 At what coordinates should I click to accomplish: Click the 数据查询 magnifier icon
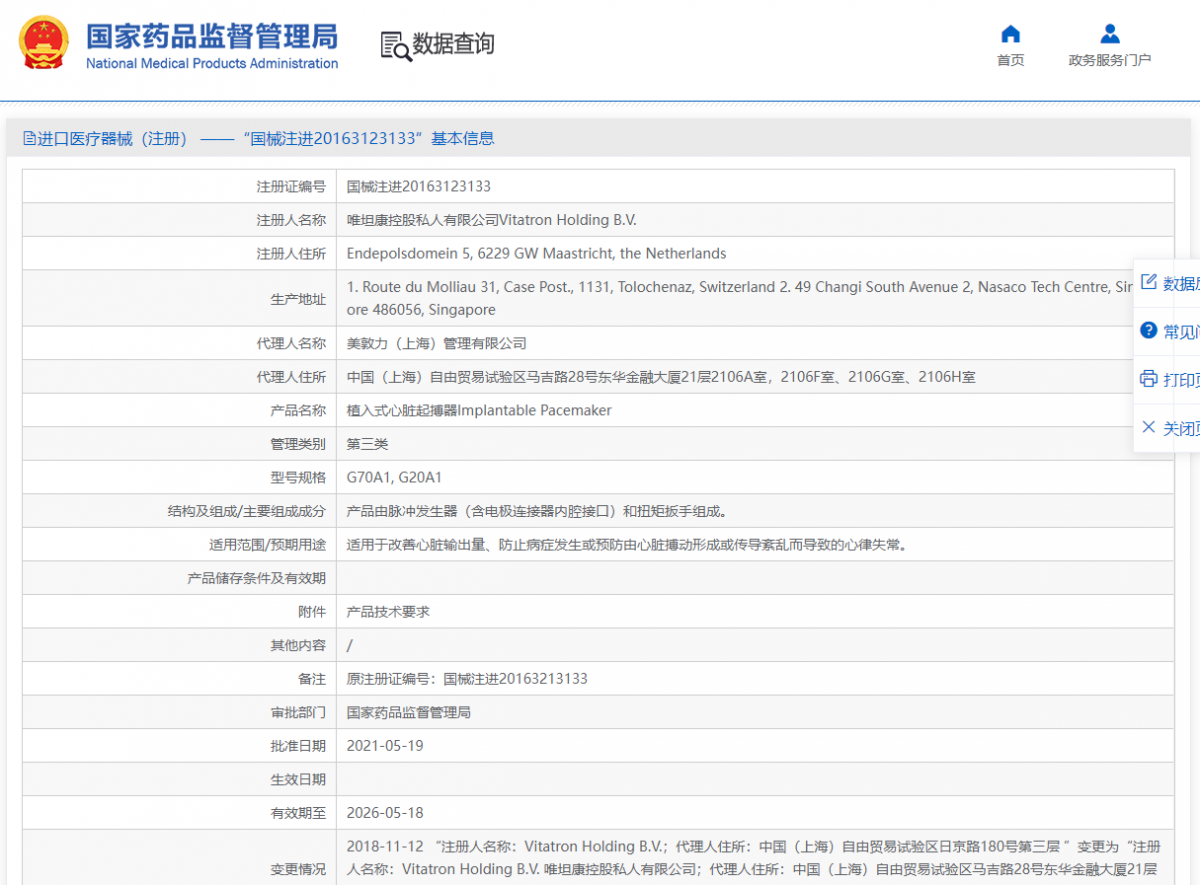click(x=396, y=45)
